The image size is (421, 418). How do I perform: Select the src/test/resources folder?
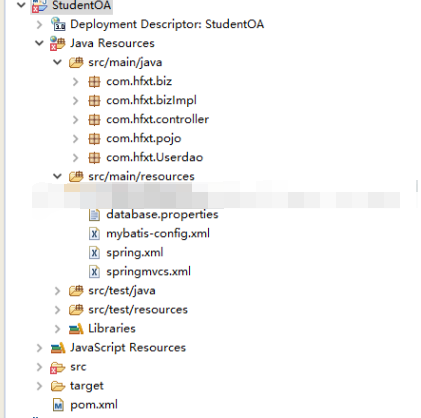(138, 310)
